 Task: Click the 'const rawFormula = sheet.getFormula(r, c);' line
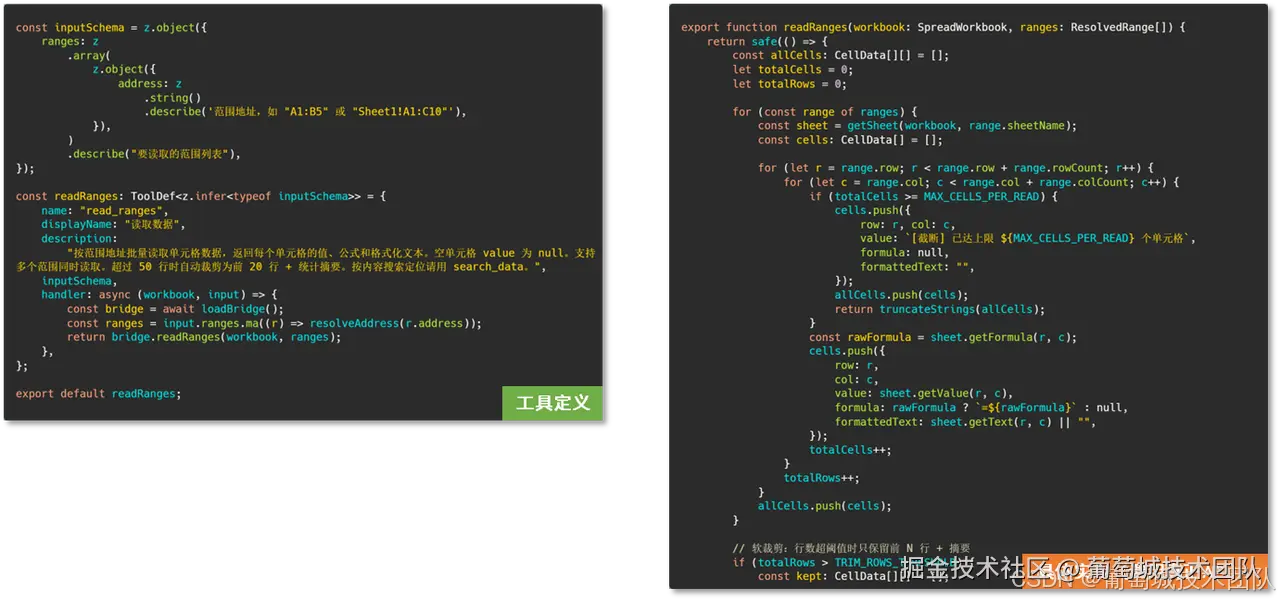coord(943,337)
